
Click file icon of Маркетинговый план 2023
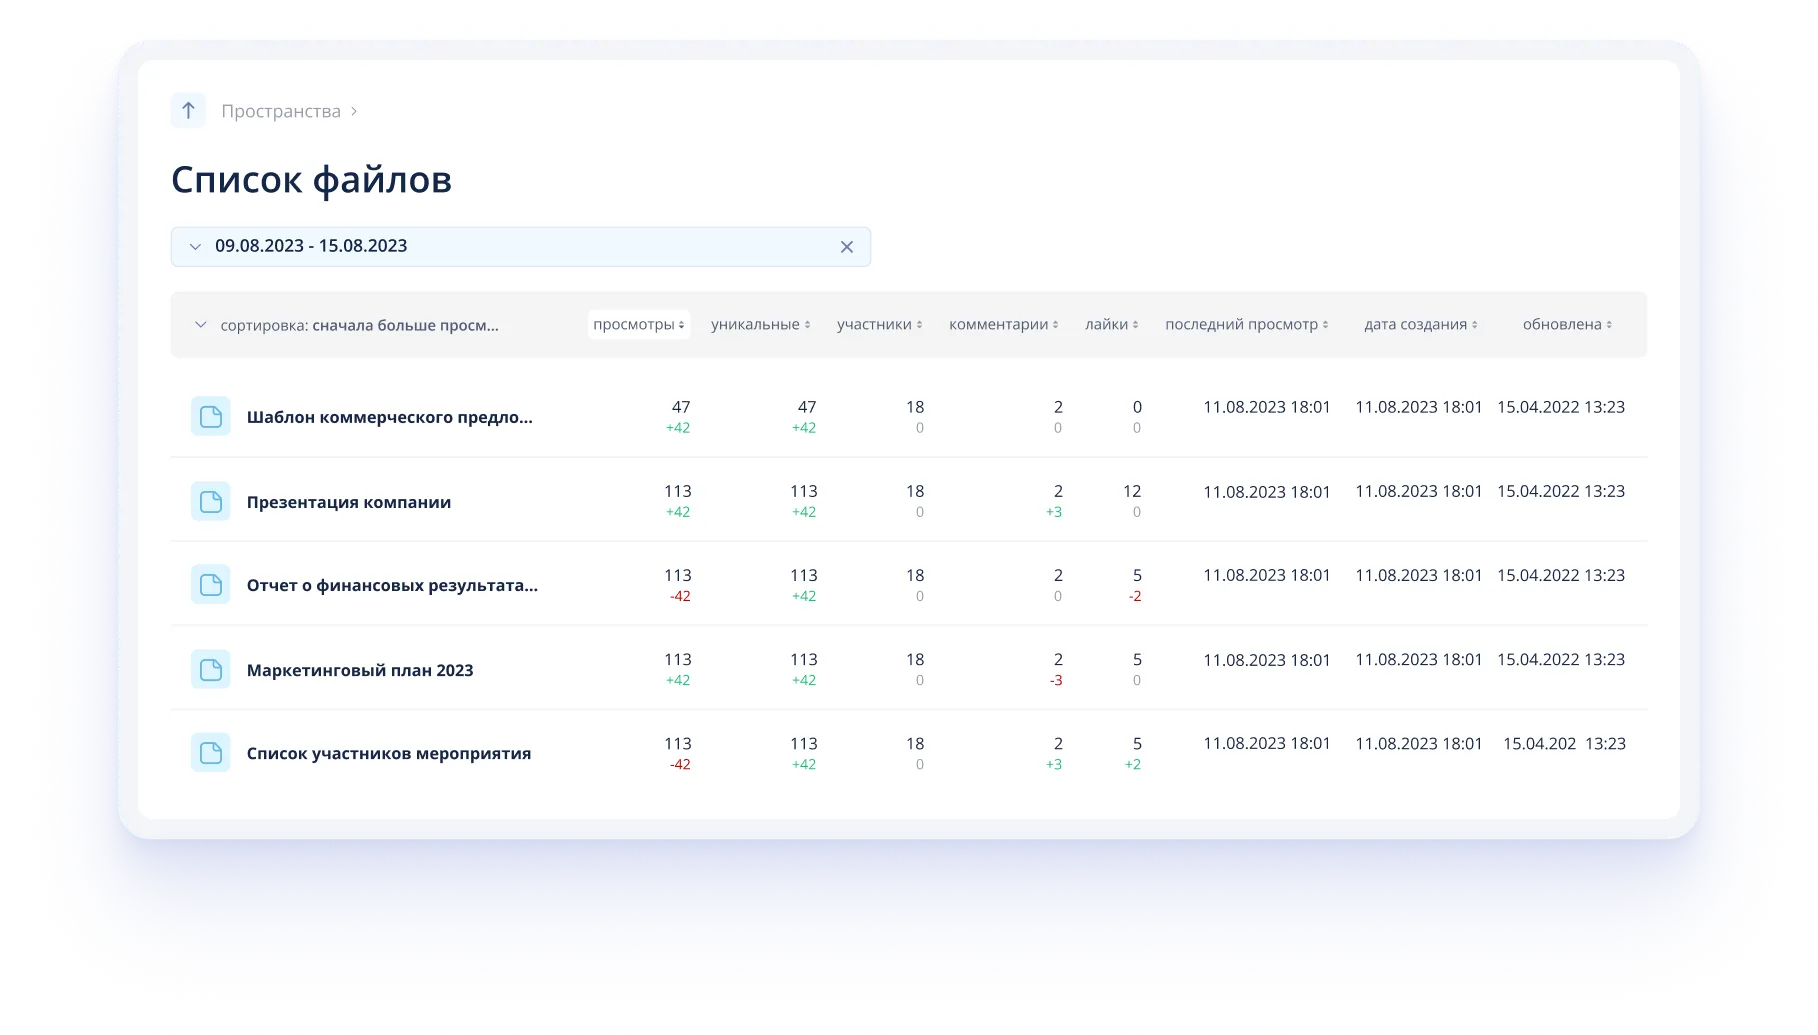[x=211, y=670]
